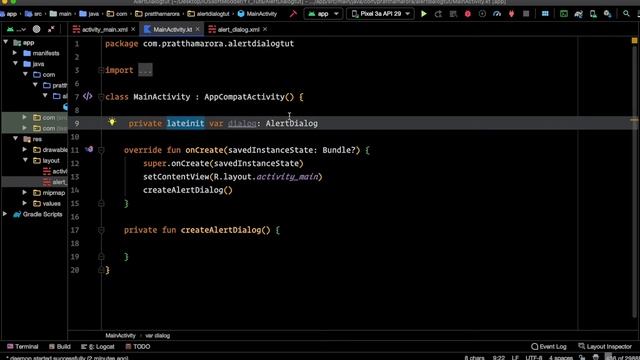Collapse the res folder
Image resolution: width=640 pixels, height=360 pixels.
(x=16, y=139)
